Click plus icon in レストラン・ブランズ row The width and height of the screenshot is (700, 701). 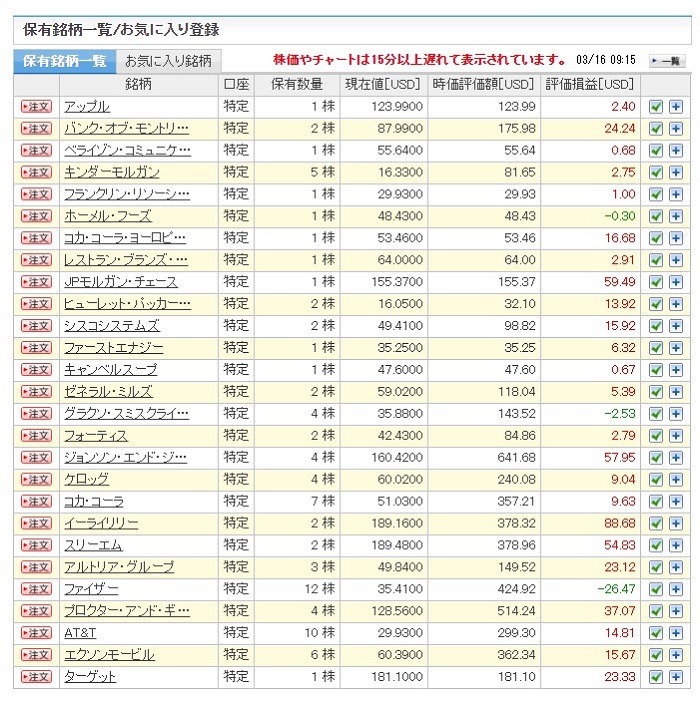pos(676,260)
